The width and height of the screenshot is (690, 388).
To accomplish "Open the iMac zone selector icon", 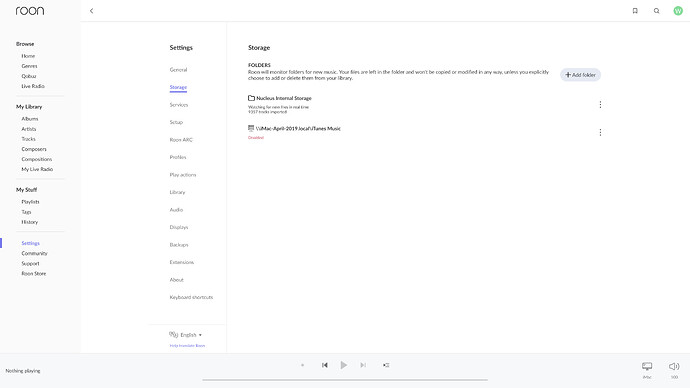I will coord(647,366).
